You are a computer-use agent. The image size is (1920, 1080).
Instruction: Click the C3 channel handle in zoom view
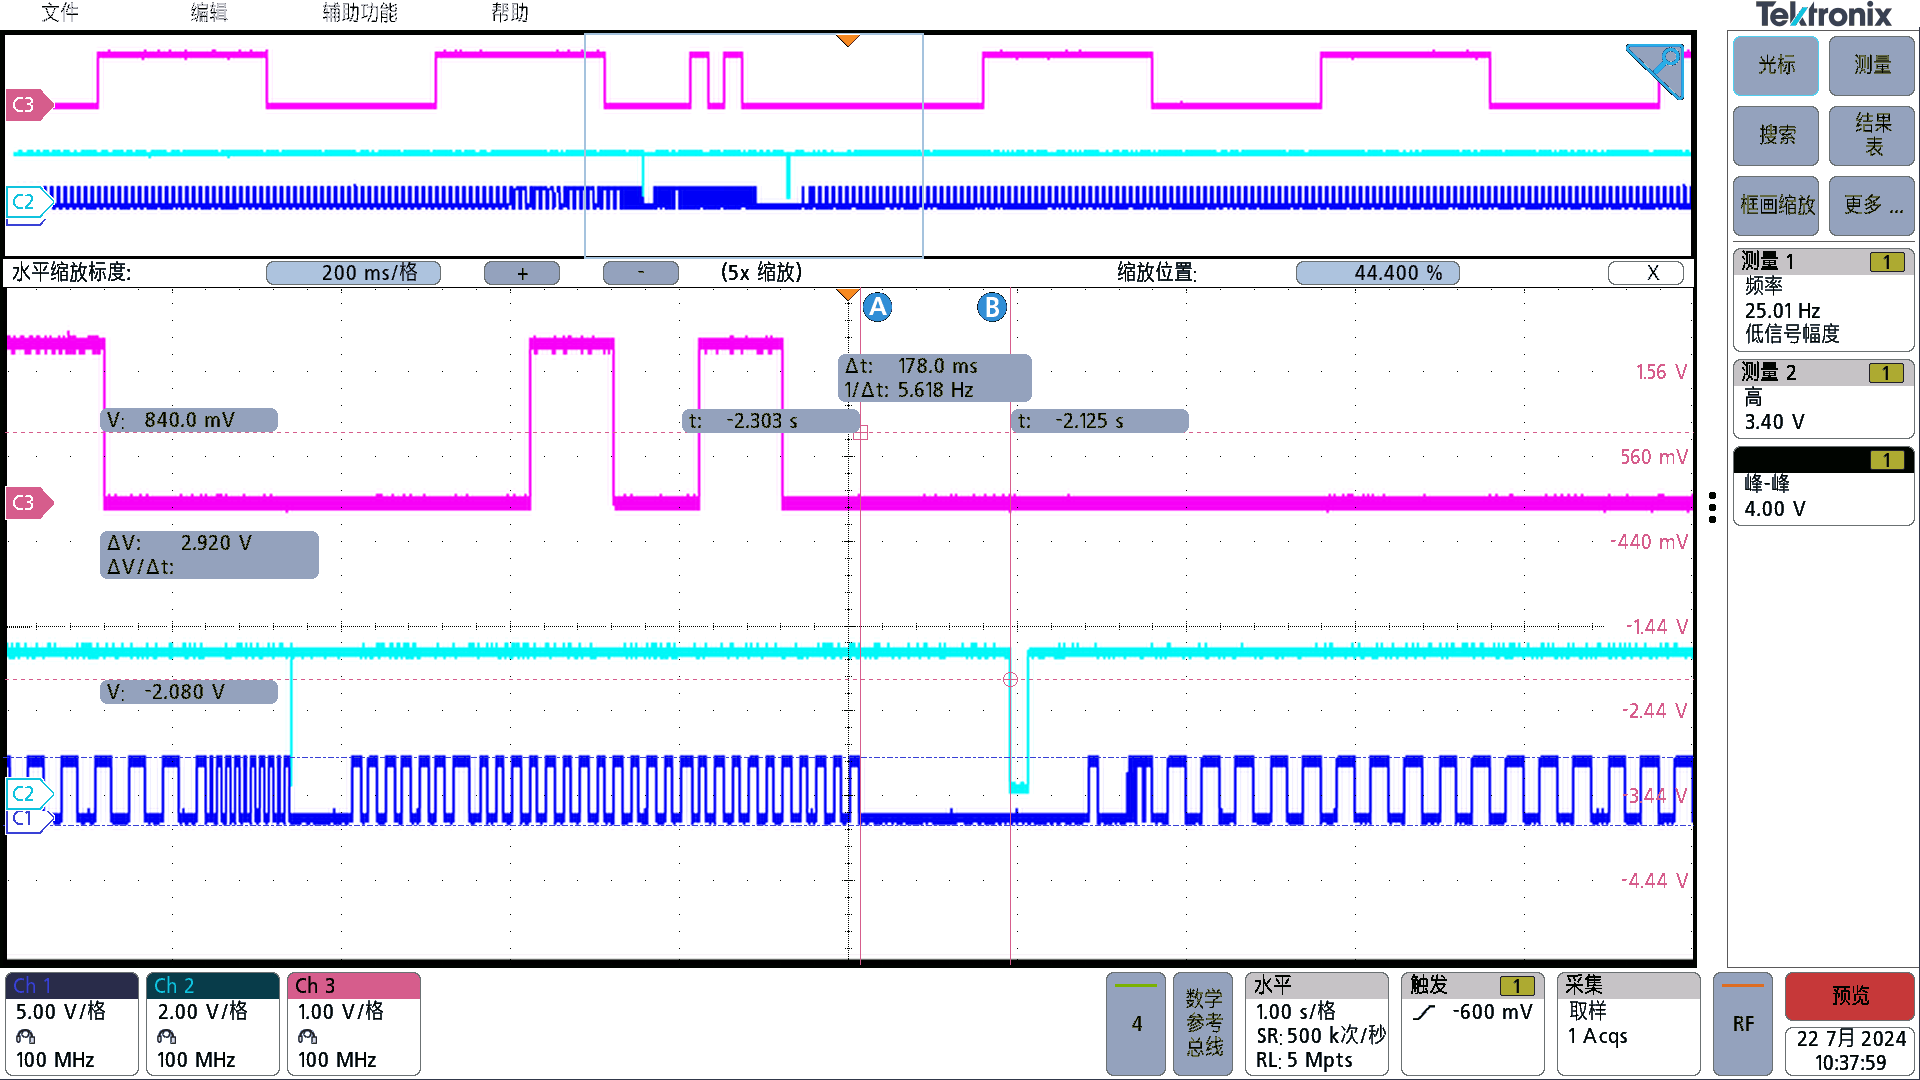tap(28, 503)
